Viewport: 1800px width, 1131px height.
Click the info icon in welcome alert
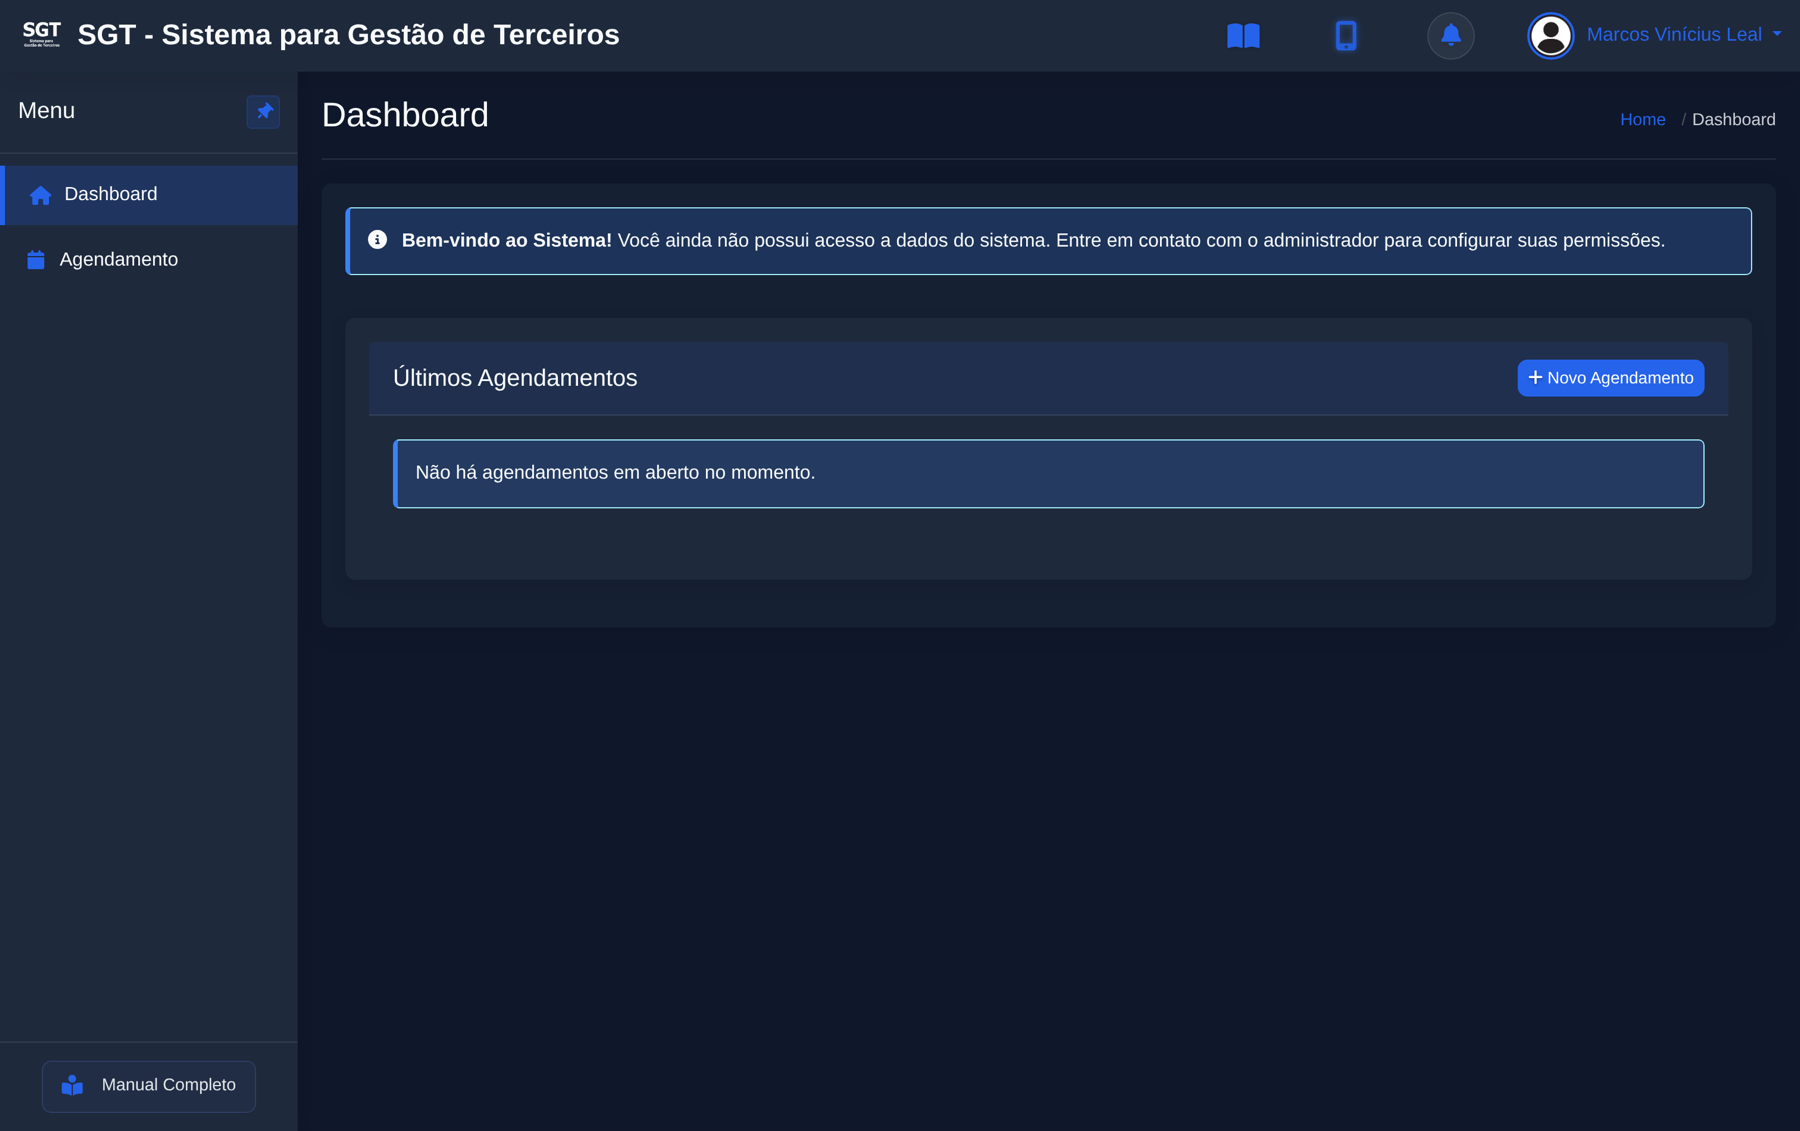click(377, 240)
